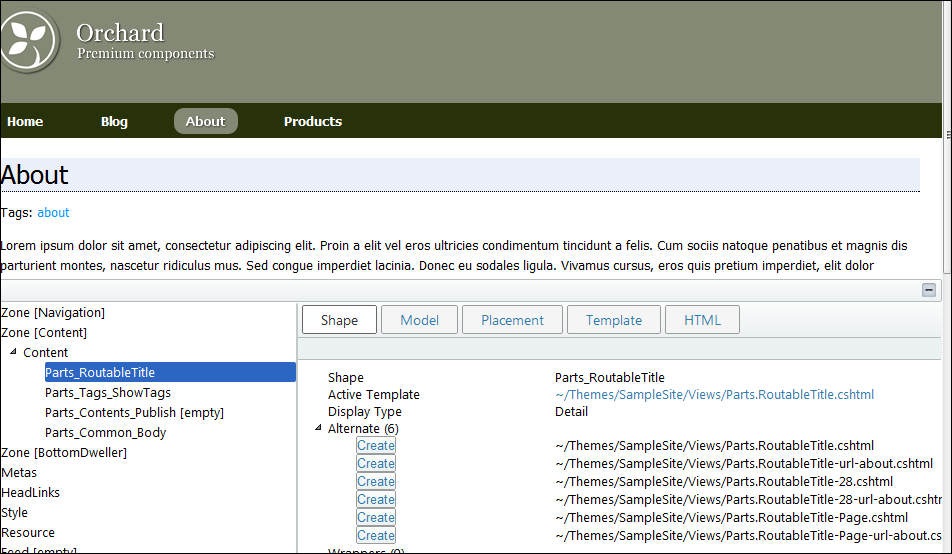Select Zone [BottomDweller] in the tree
Screen dimensions: 952x554
point(64,453)
